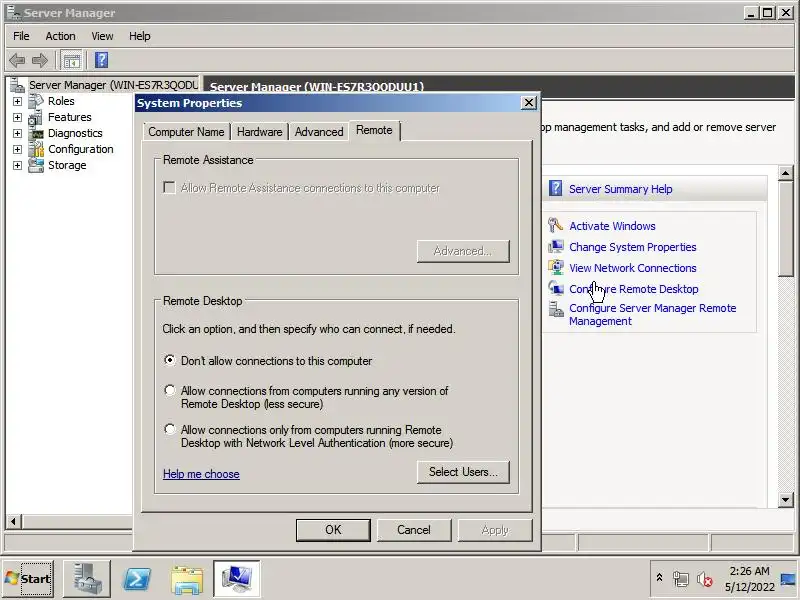
Task: Launch Windows PowerShell from the taskbar
Action: 137,579
